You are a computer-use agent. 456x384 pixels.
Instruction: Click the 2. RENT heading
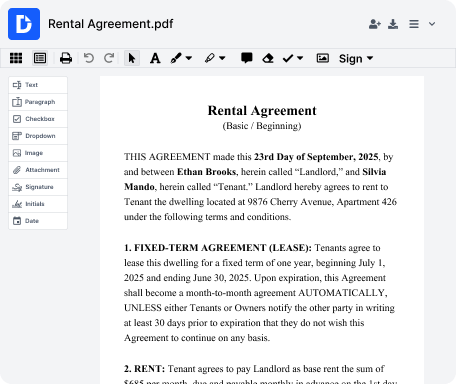pyautogui.click(x=144, y=369)
